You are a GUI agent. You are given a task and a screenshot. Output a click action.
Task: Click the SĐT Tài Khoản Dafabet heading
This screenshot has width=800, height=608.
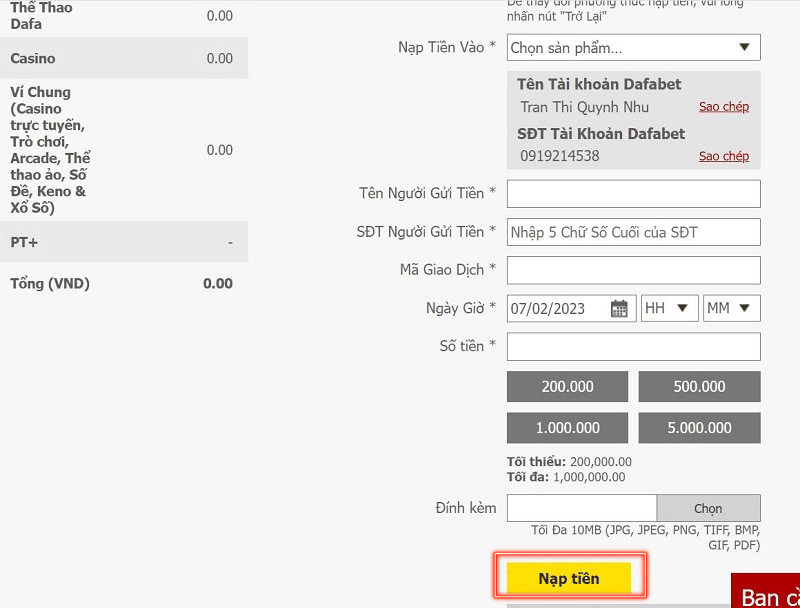coord(601,134)
